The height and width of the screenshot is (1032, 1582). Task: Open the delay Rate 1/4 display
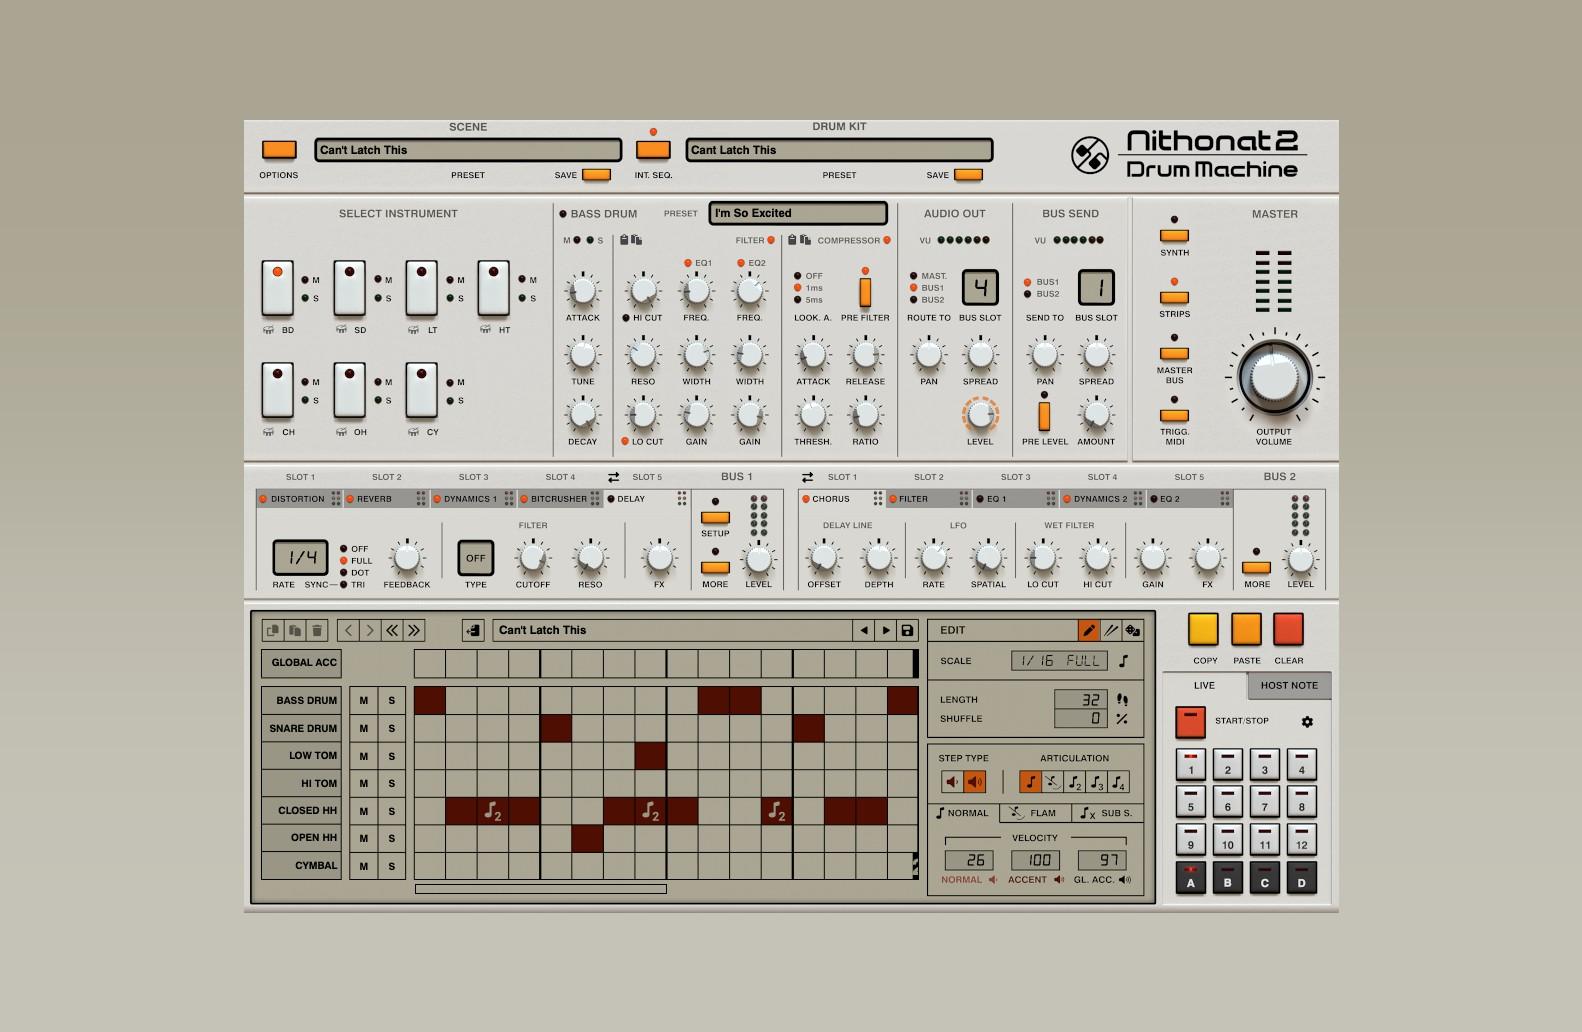(300, 558)
